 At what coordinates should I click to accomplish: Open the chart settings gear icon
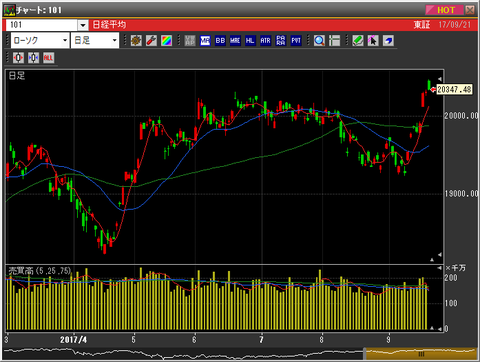point(136,41)
